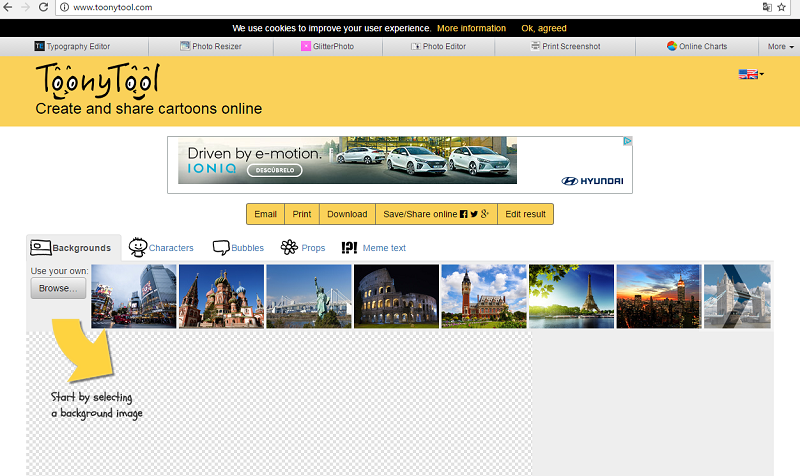This screenshot has height=476, width=800.
Task: Click the Google Plus share icon
Action: 485,214
